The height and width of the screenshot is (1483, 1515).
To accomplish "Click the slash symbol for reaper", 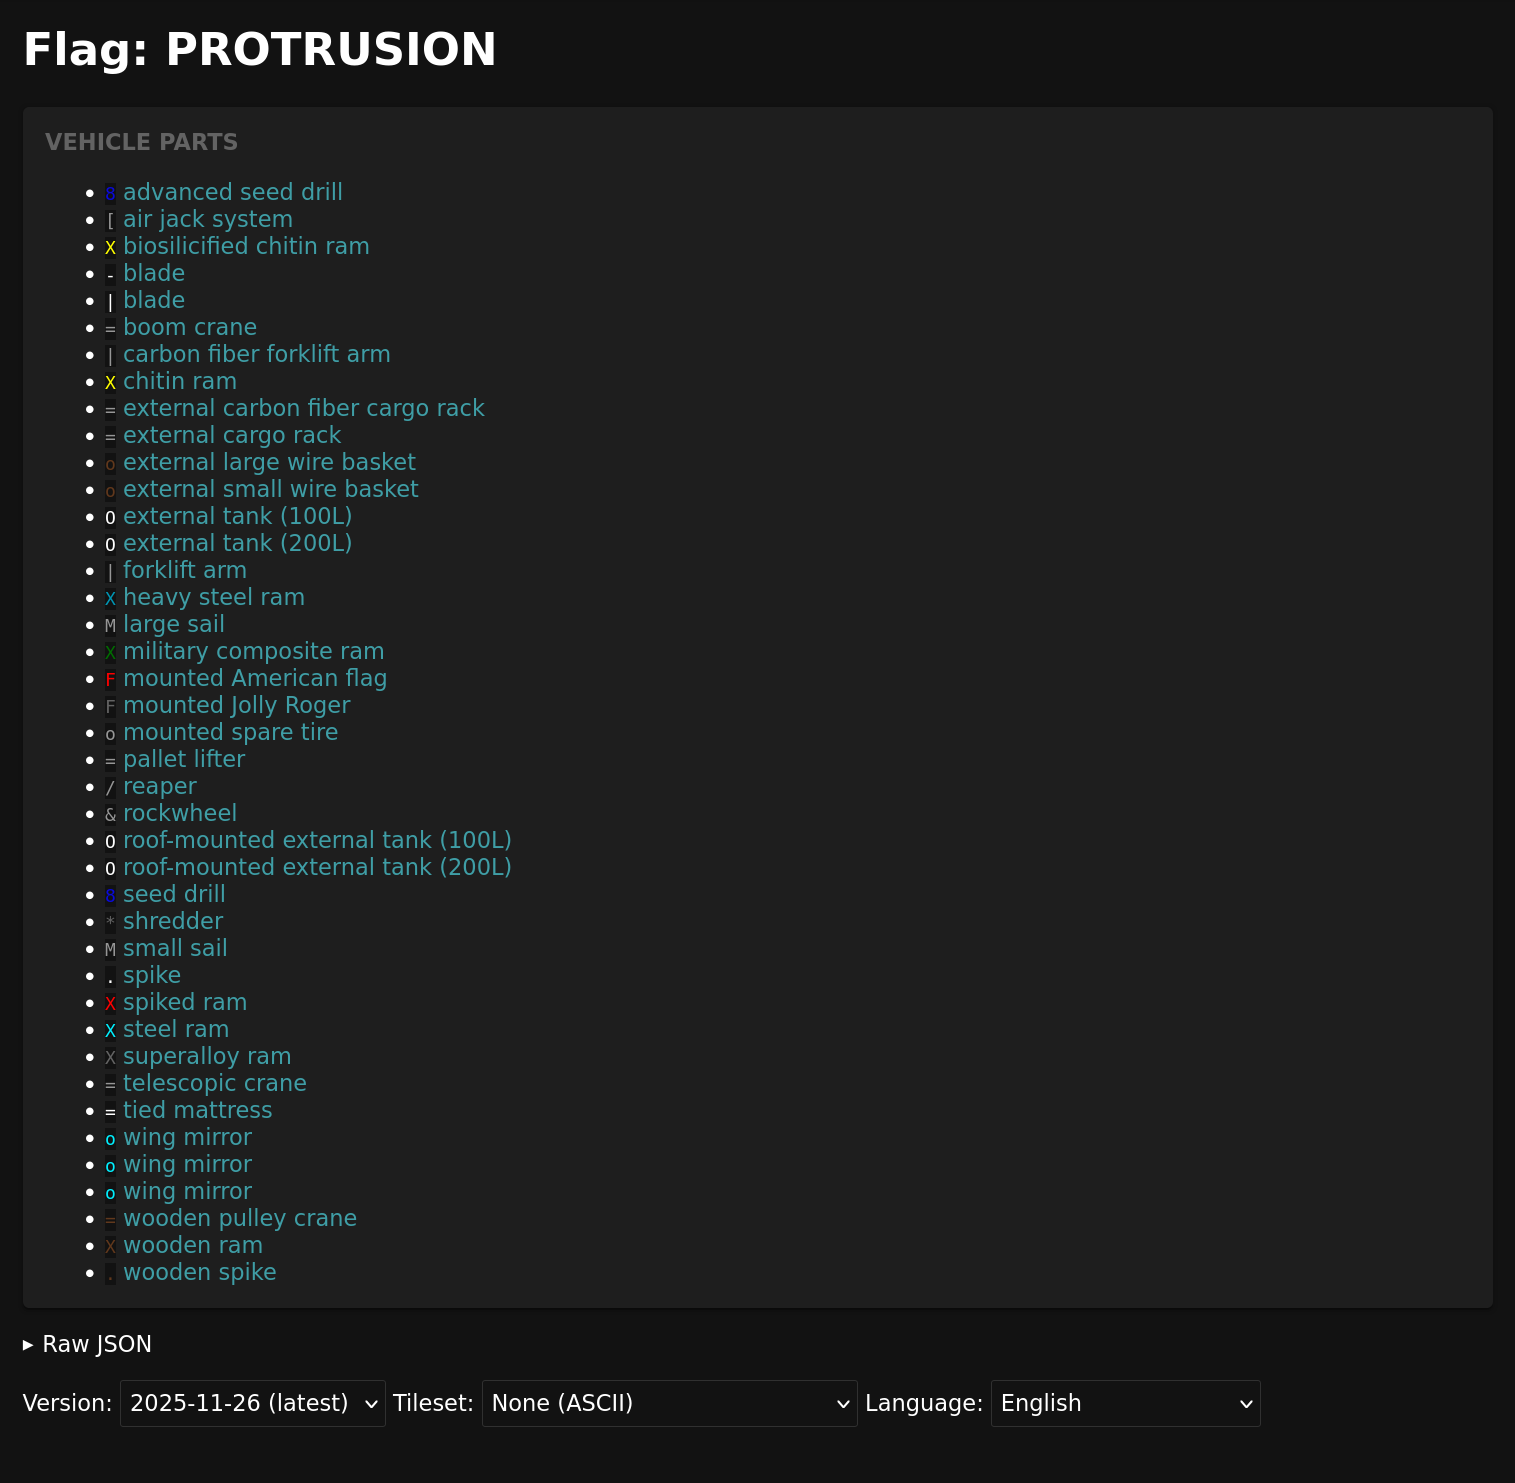I will (110, 787).
